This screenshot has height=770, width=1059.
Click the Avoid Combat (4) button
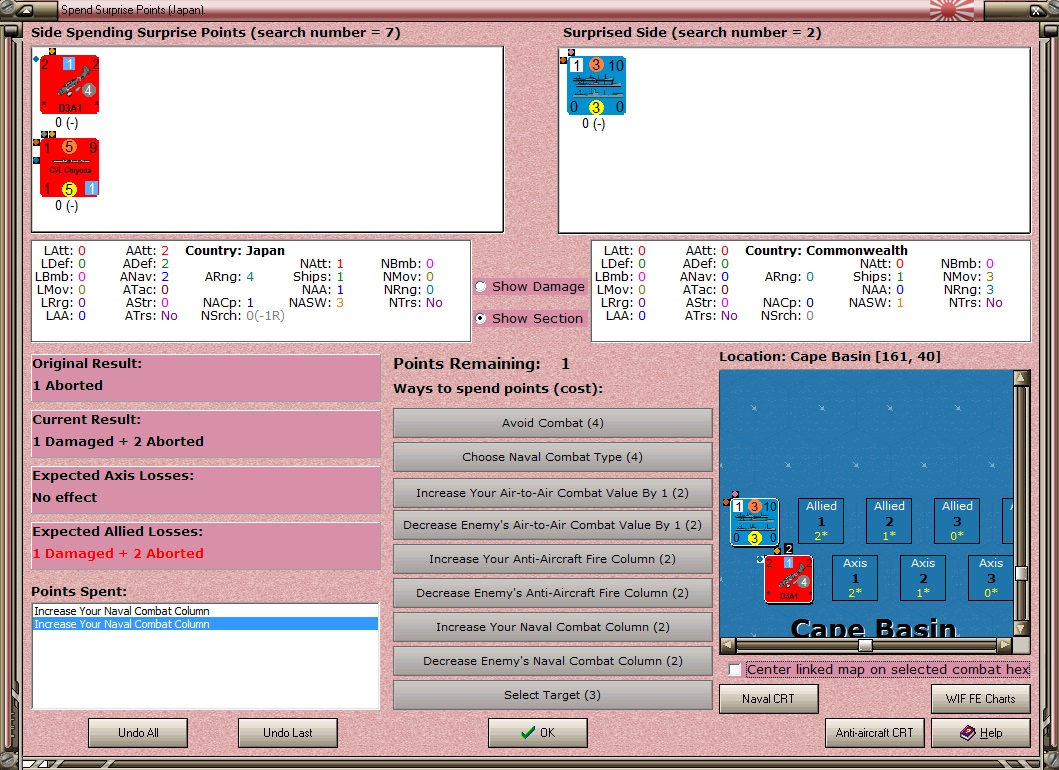click(552, 423)
